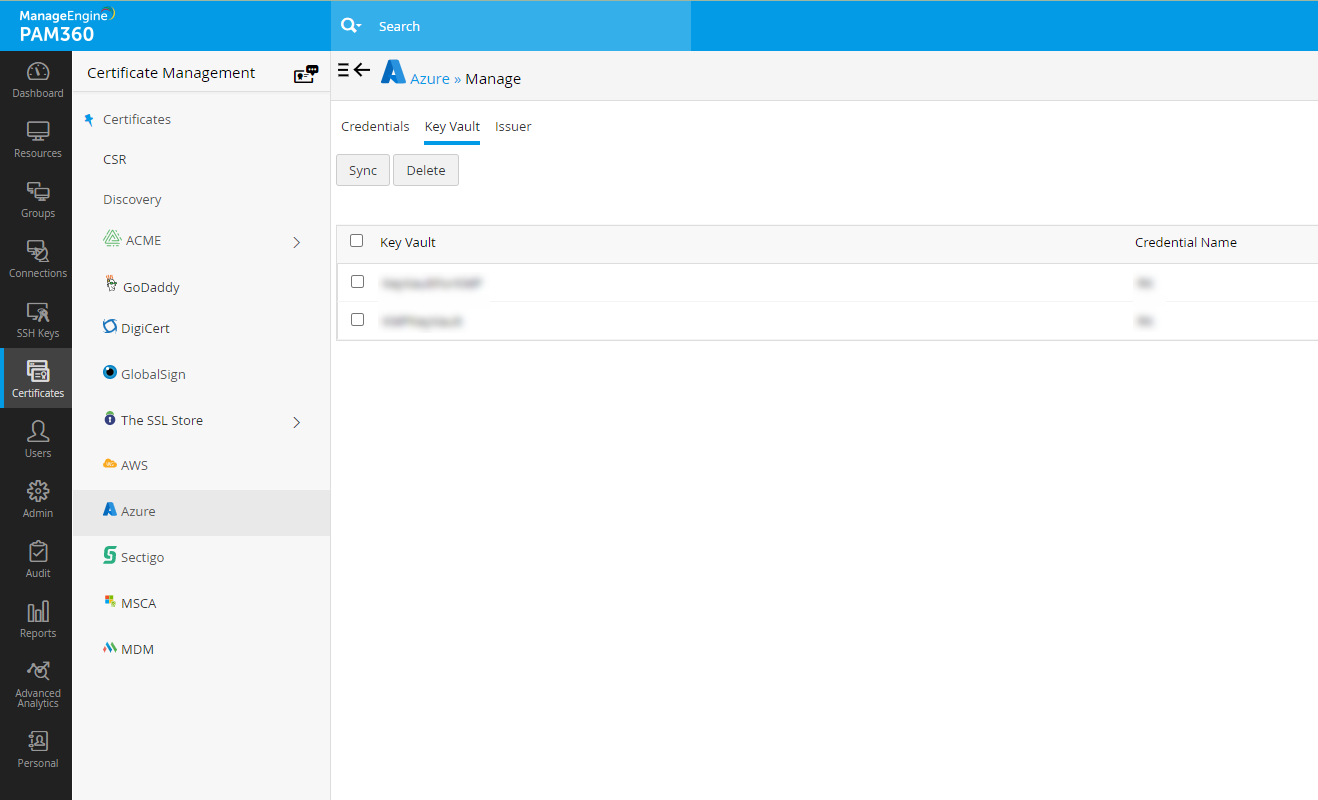Expand The SSL Store submenu
The height and width of the screenshot is (800, 1318).
coord(296,422)
